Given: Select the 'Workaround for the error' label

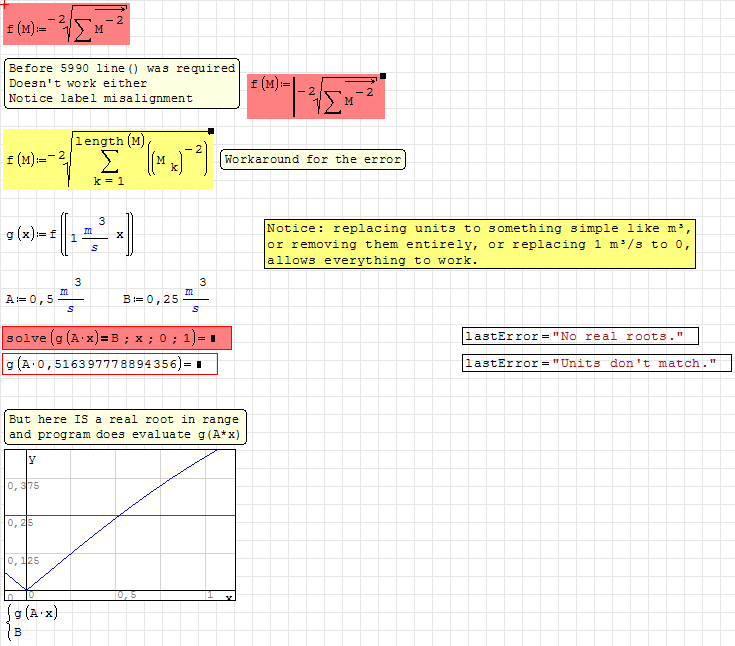Looking at the screenshot, I should coord(312,160).
